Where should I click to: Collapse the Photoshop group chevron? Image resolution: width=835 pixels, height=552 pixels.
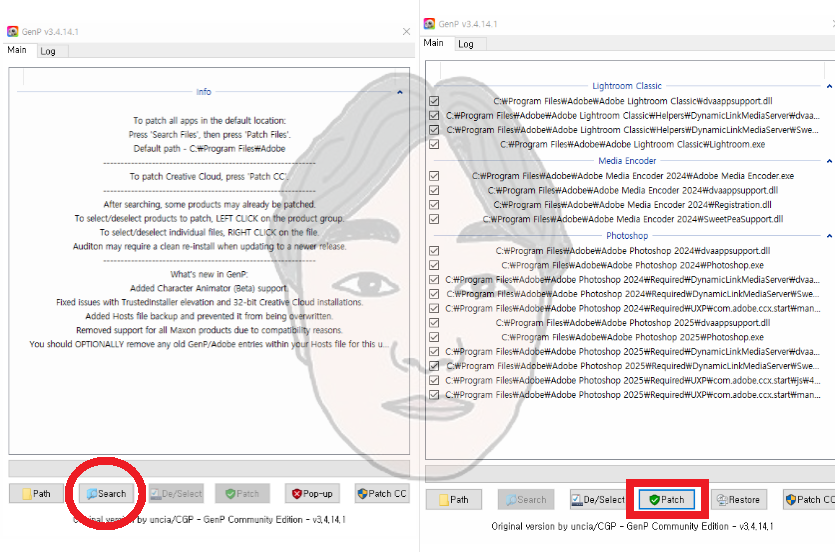[x=829, y=236]
